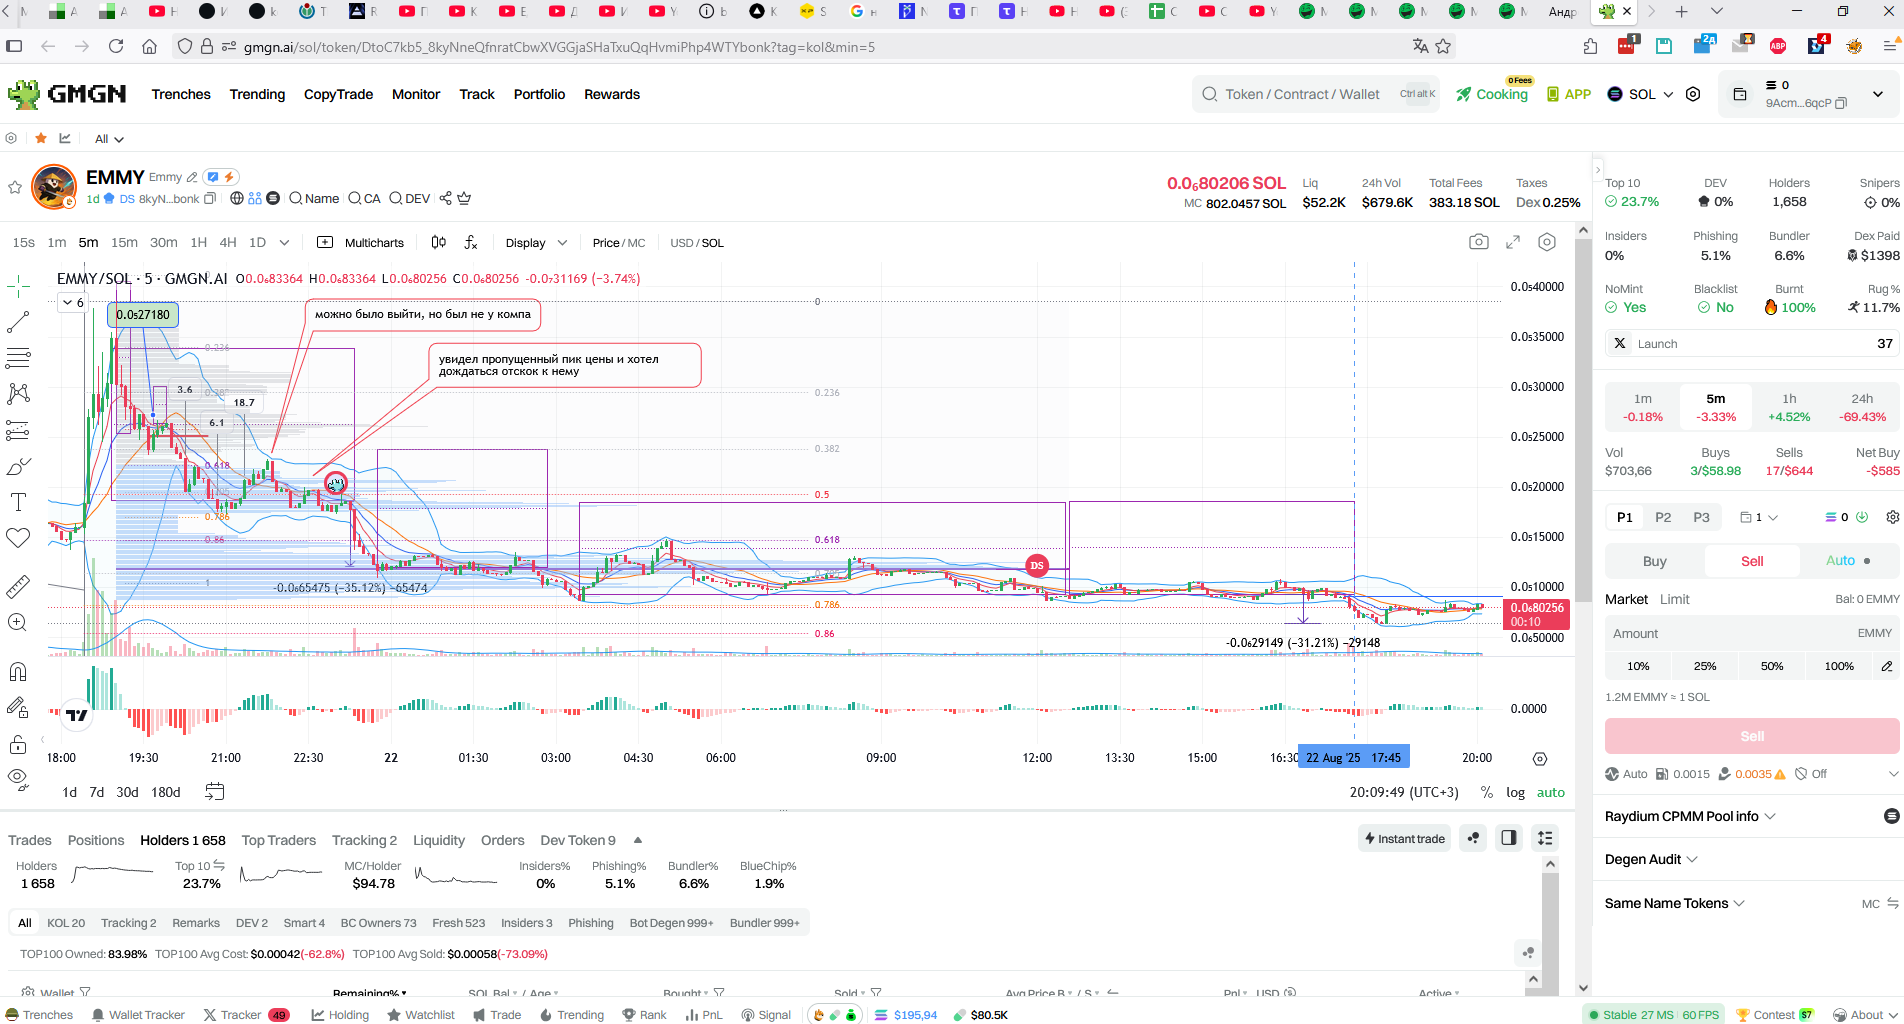Open the header settings icon next to SOL
The image size is (1904, 1024).
pos(1693,94)
